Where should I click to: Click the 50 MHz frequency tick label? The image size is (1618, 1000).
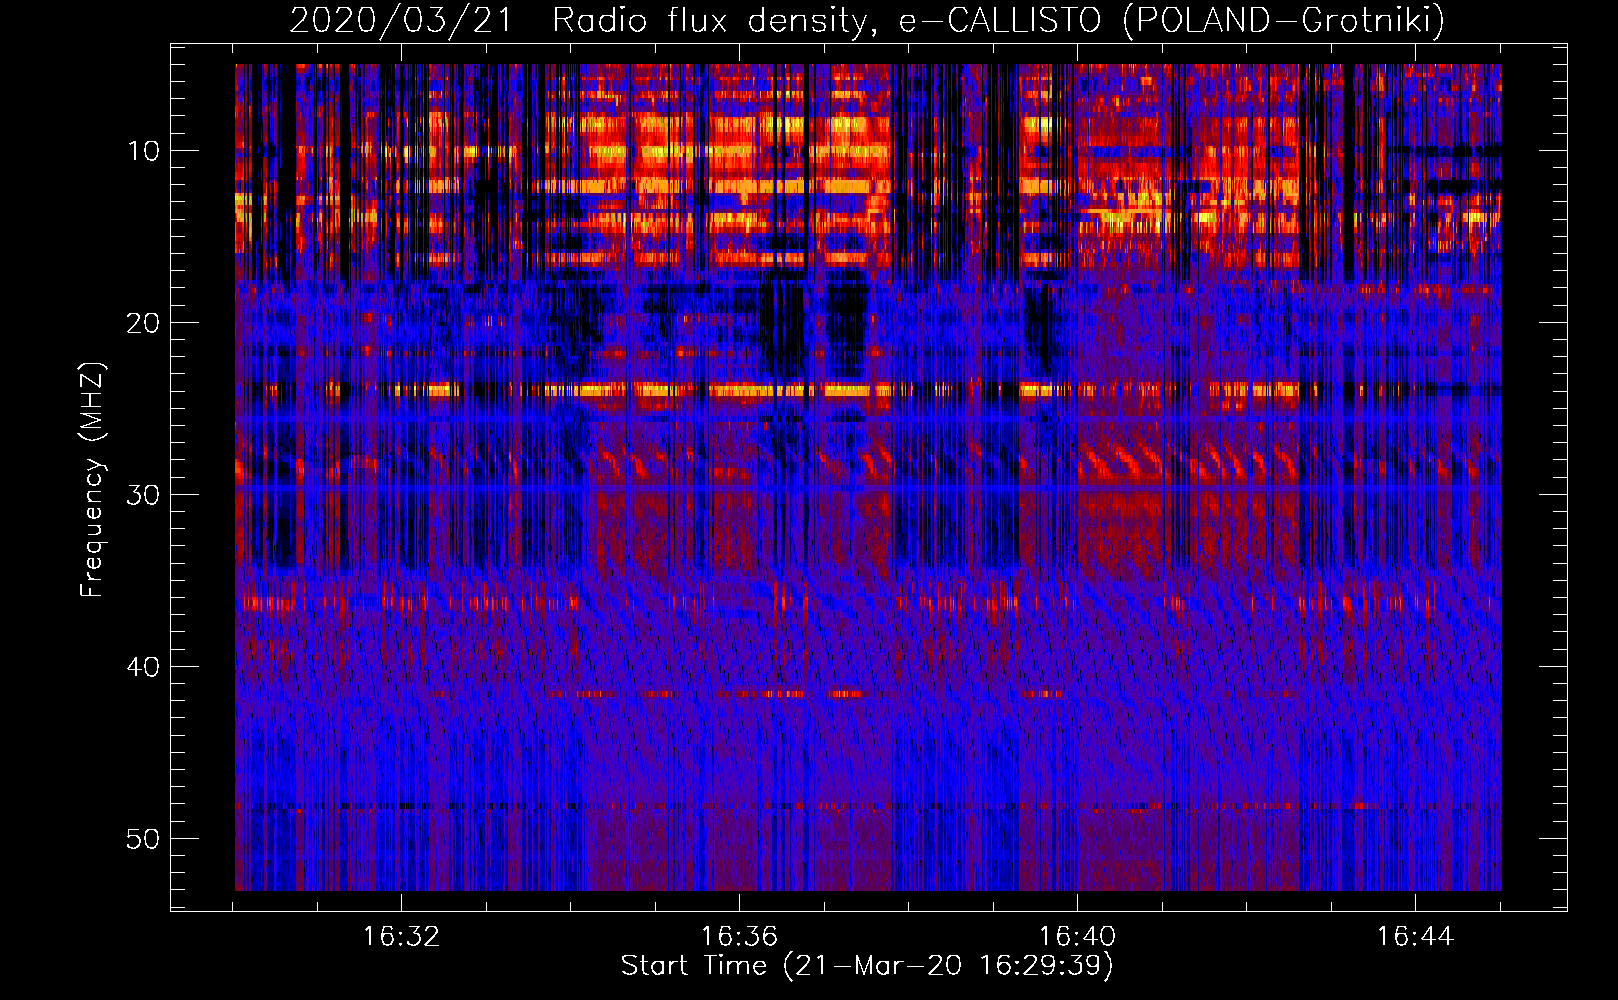(x=144, y=839)
